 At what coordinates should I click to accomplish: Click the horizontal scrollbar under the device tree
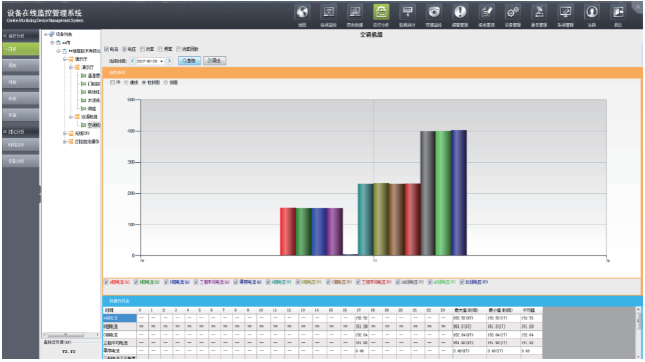(71, 335)
